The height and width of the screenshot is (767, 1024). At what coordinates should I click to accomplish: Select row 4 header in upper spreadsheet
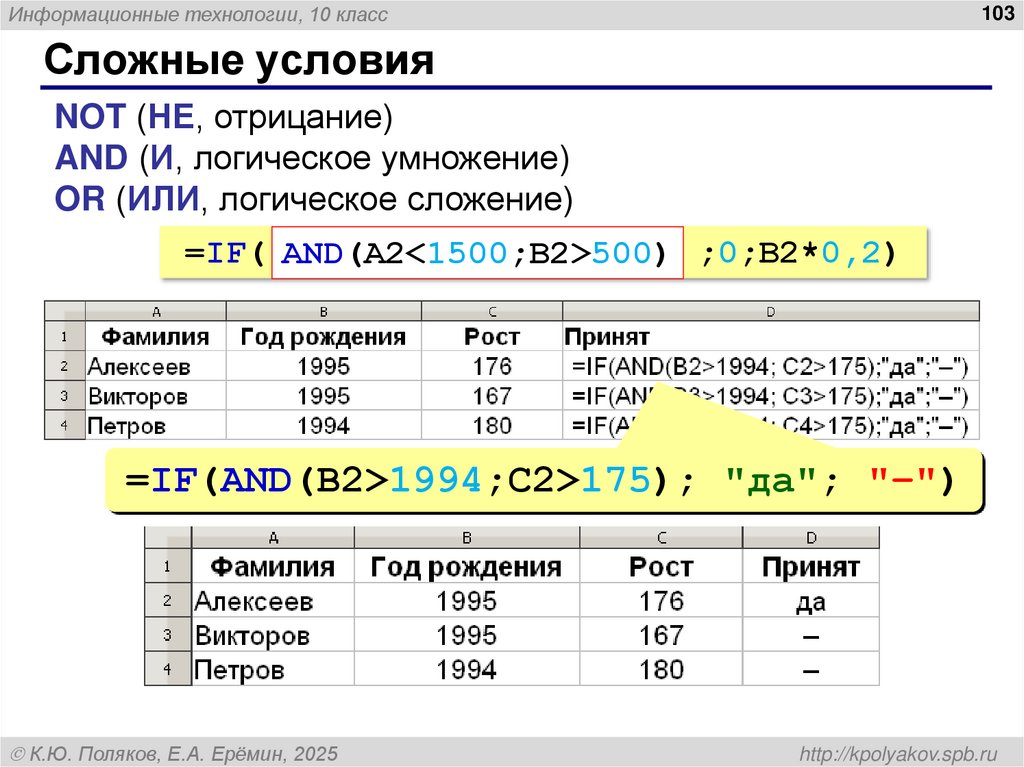tap(65, 425)
